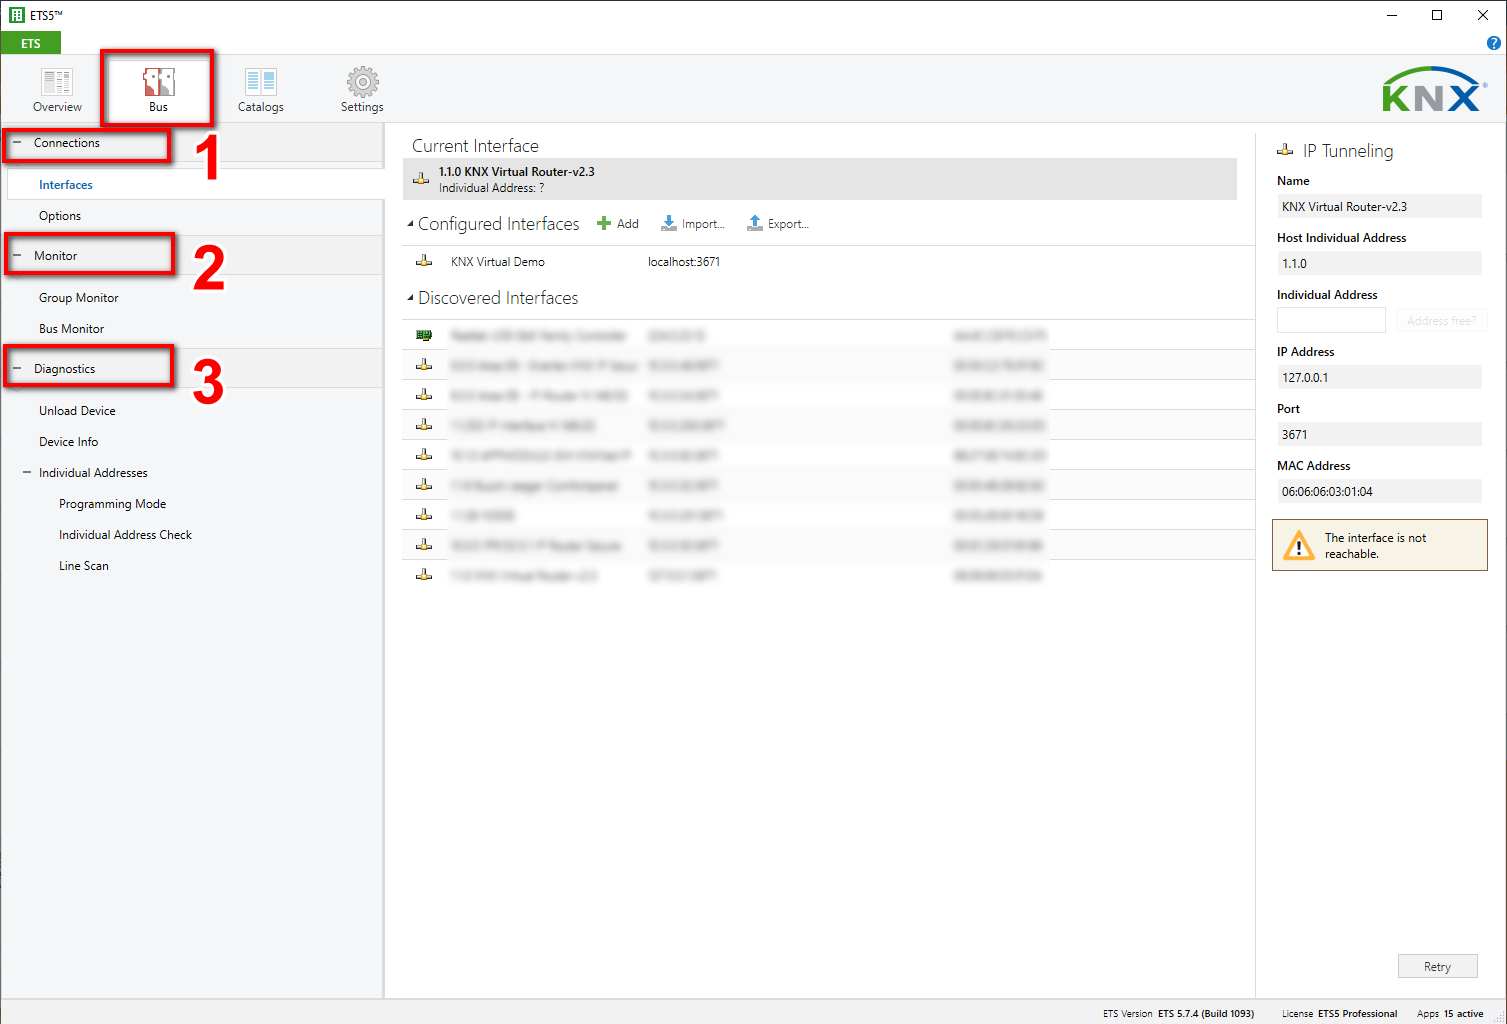Collapse the Configured Interfaces list
The image size is (1507, 1024).
click(x=410, y=224)
